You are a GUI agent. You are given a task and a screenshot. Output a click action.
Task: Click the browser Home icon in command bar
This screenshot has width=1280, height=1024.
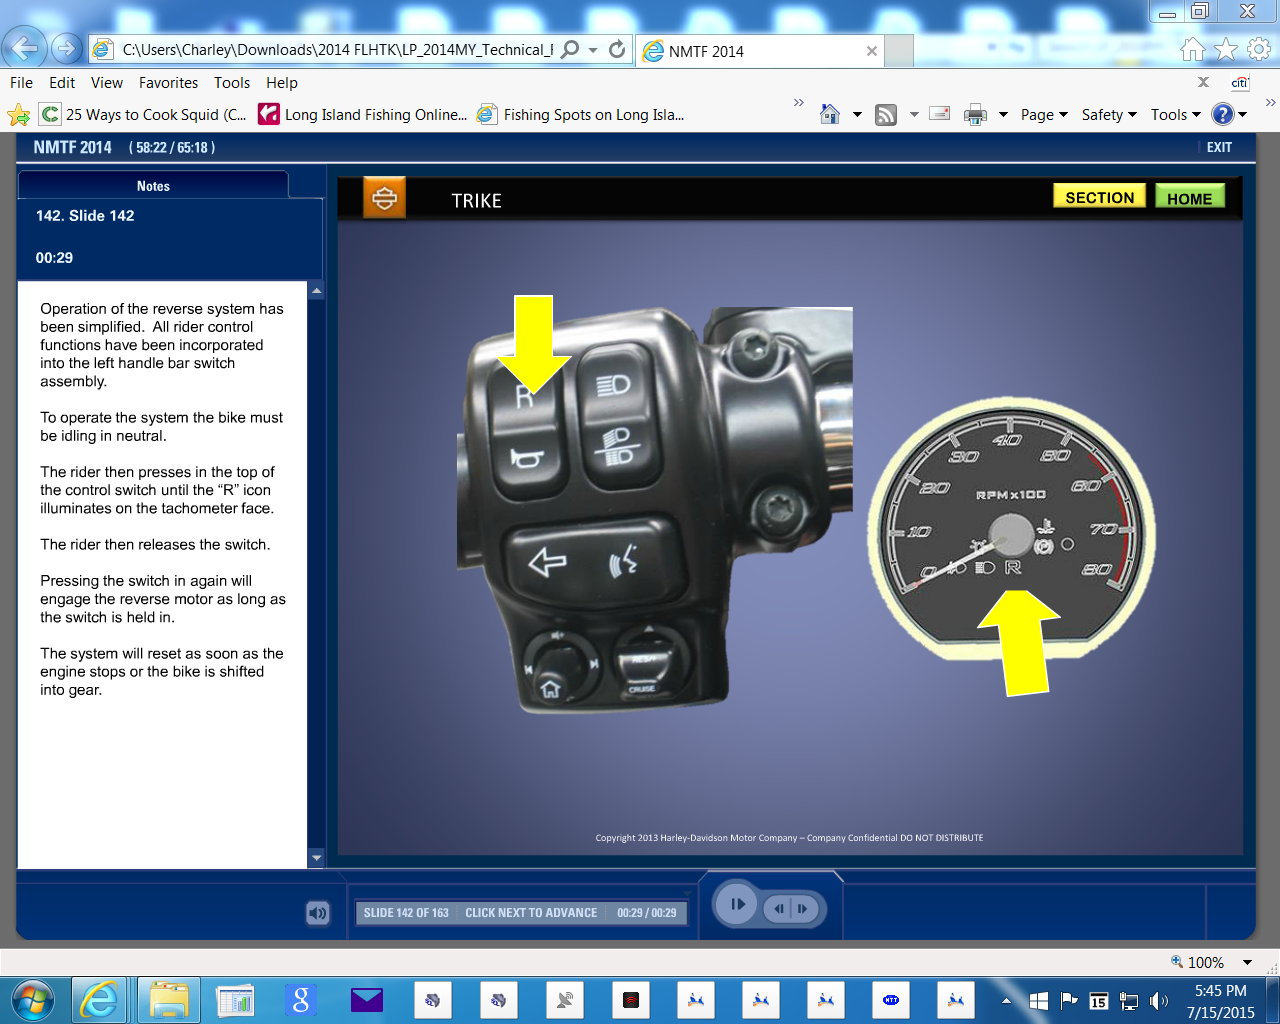[x=830, y=115]
